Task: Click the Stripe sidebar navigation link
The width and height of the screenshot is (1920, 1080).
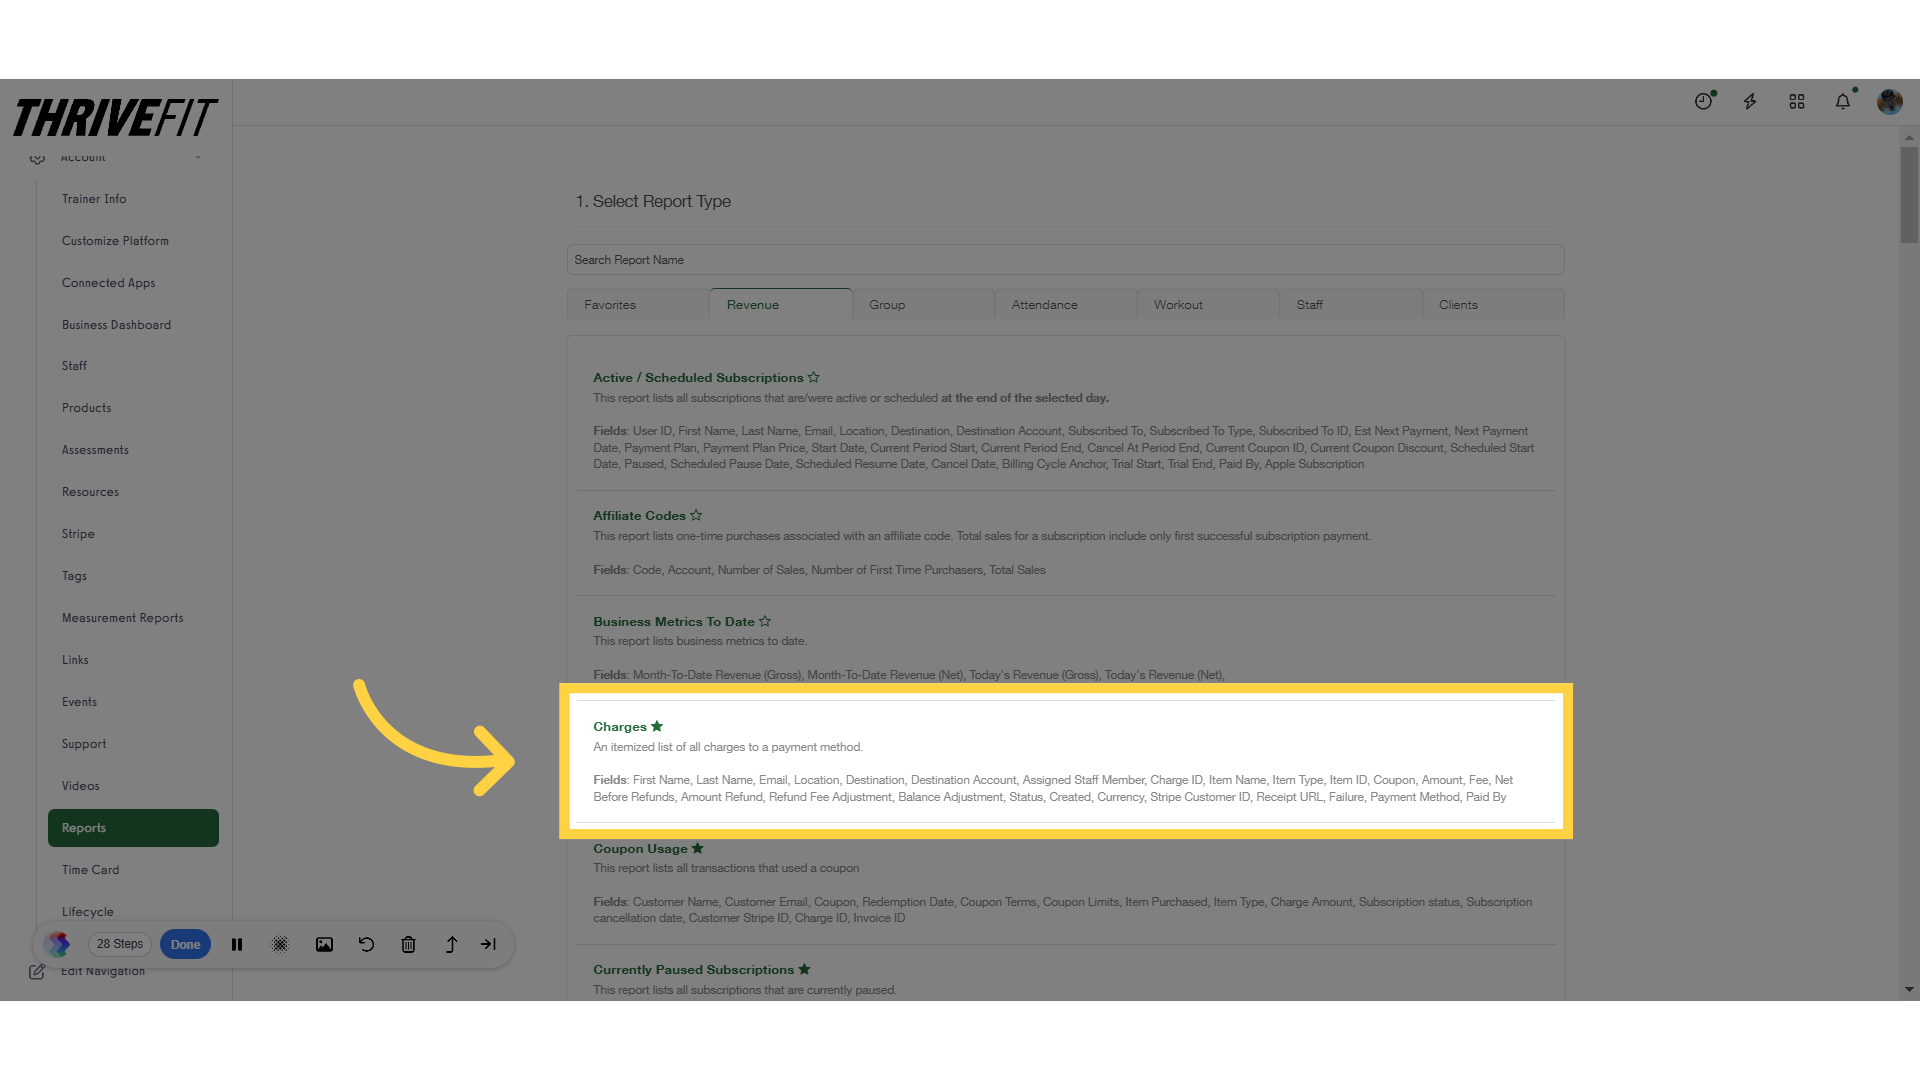Action: pos(78,533)
